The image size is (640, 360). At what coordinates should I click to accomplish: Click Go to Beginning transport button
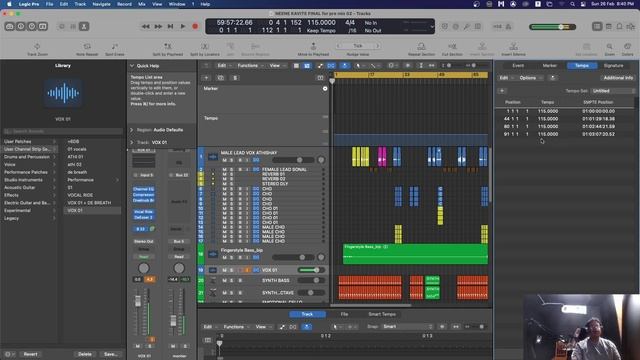point(171,27)
